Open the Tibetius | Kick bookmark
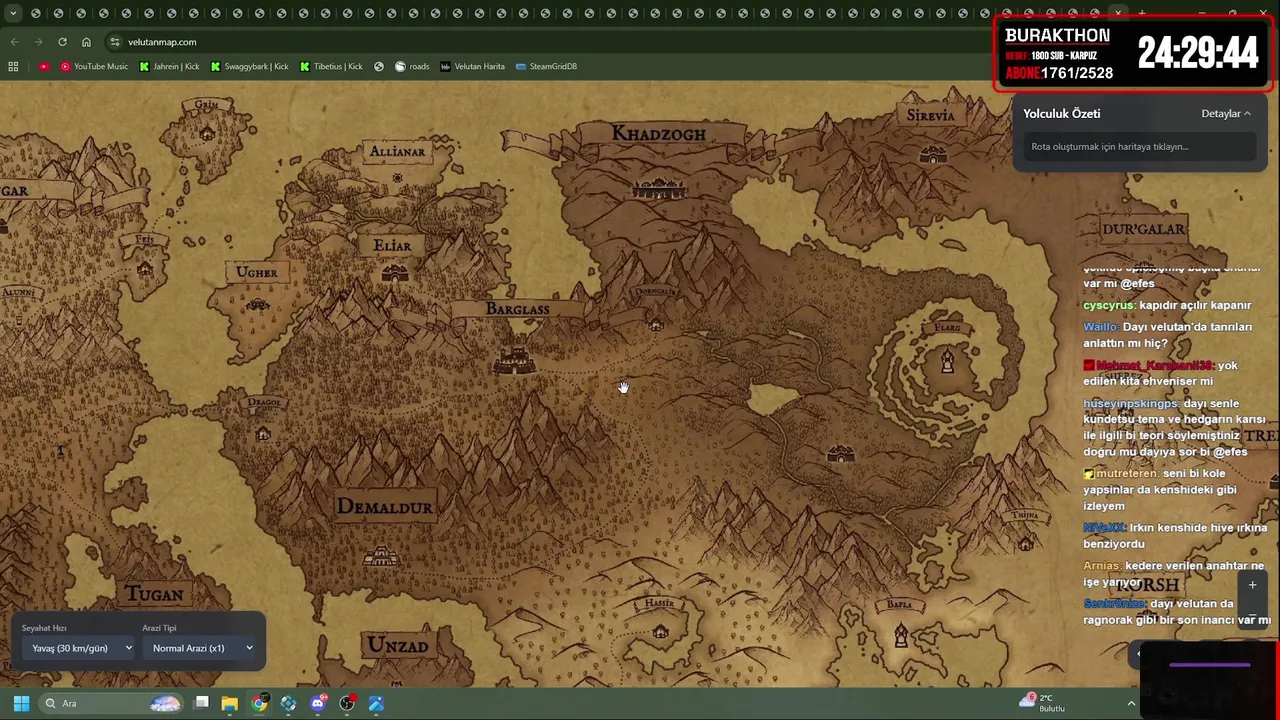Image resolution: width=1280 pixels, height=720 pixels. tap(331, 66)
